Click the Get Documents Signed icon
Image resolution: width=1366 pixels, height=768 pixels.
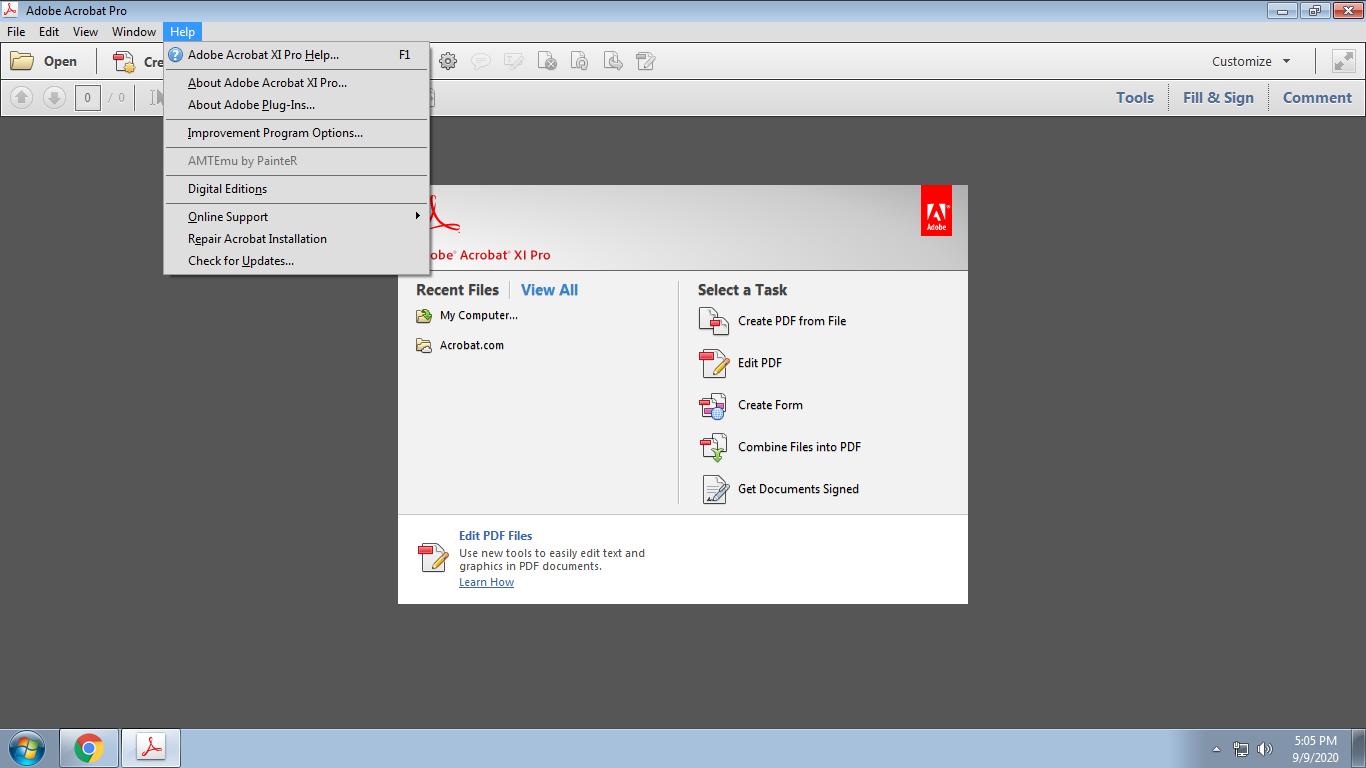click(714, 488)
